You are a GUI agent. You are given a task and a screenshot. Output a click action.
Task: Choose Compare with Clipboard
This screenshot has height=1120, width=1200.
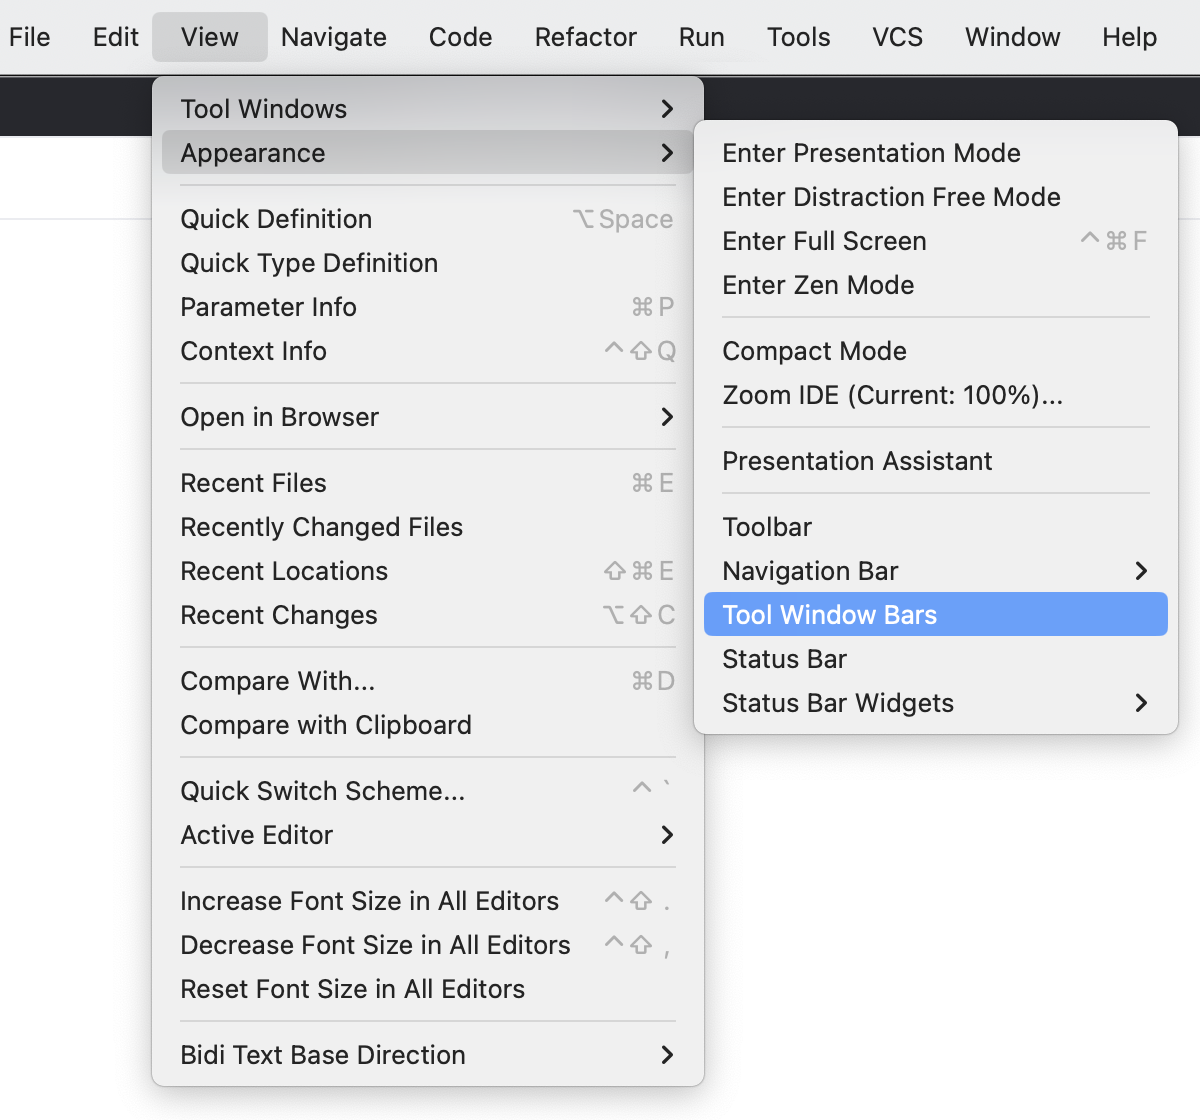tap(326, 725)
